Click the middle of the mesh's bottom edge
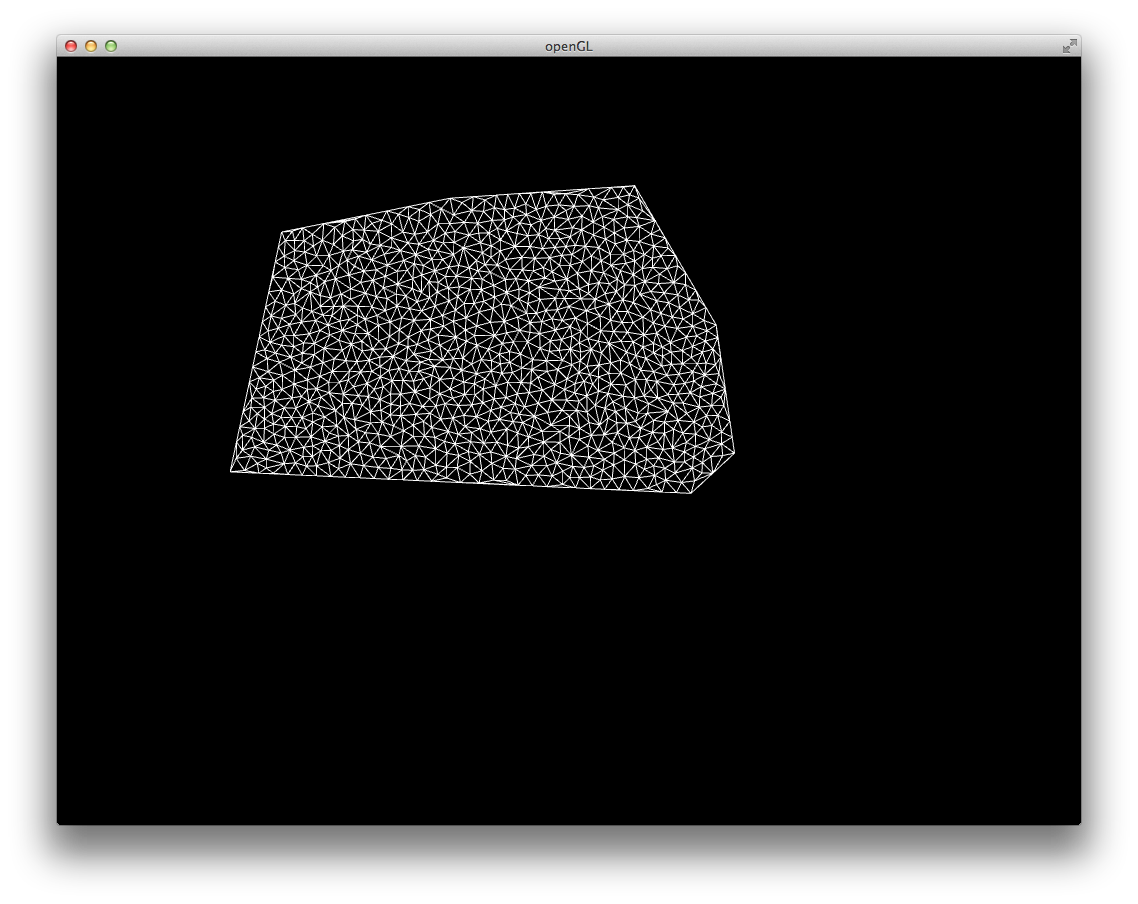This screenshot has height=904, width=1138. [x=461, y=482]
